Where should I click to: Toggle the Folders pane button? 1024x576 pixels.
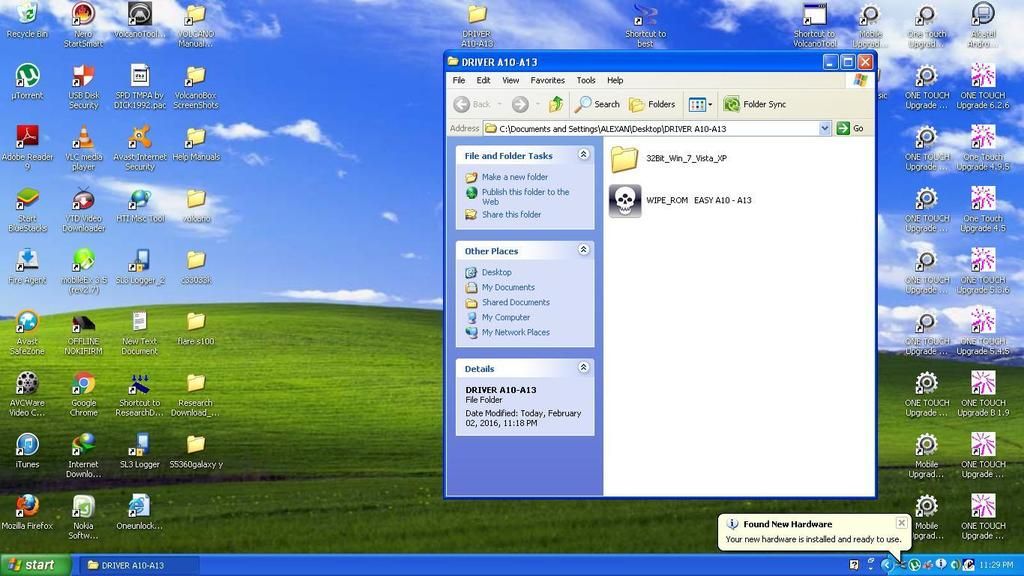(x=652, y=104)
